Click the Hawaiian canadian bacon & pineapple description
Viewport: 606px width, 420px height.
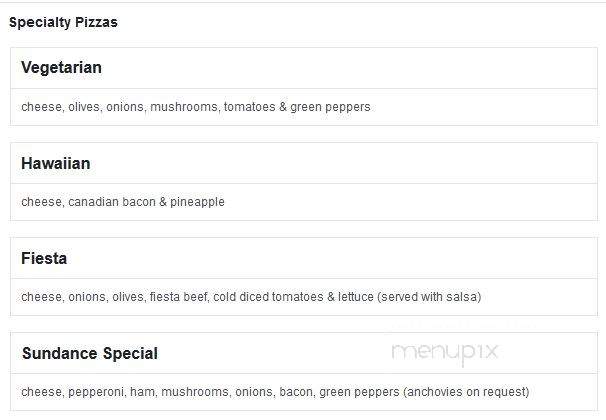123,202
